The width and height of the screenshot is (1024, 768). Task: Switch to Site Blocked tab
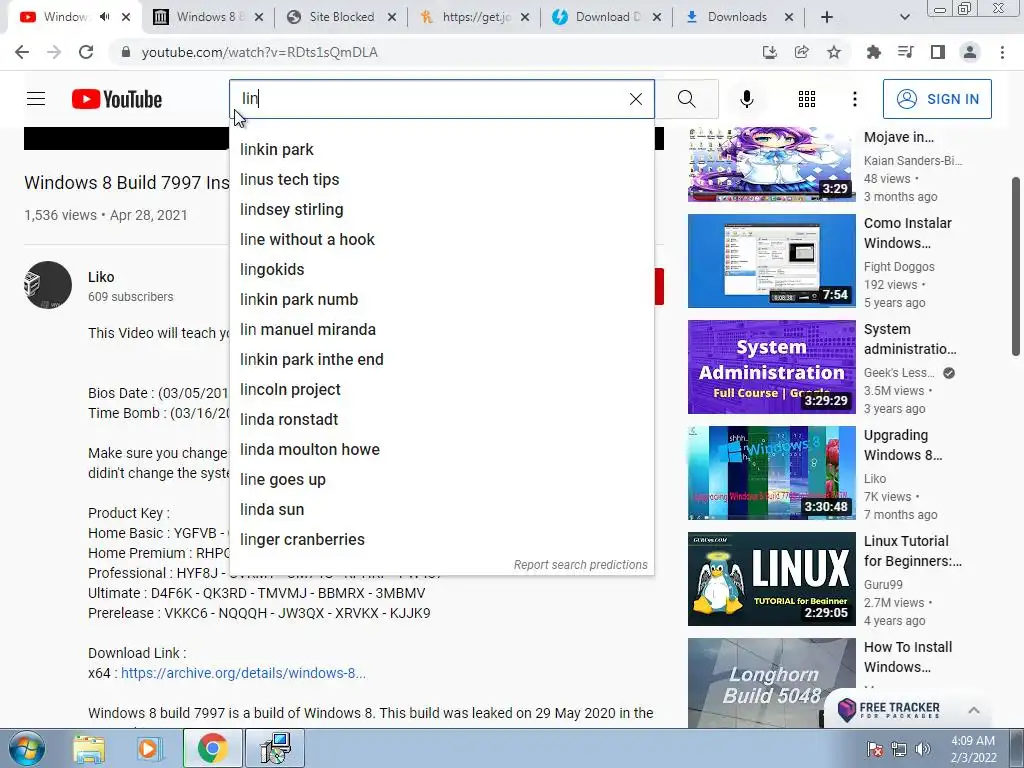[x=341, y=17]
